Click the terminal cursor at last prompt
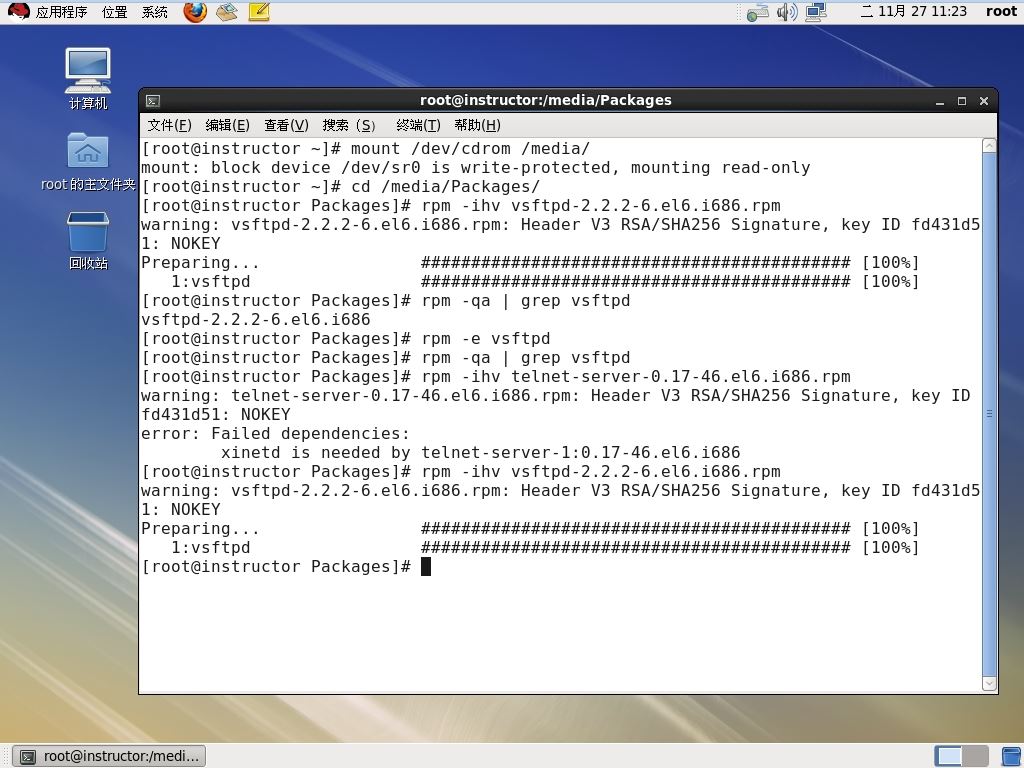The width and height of the screenshot is (1024, 768). [x=426, y=566]
